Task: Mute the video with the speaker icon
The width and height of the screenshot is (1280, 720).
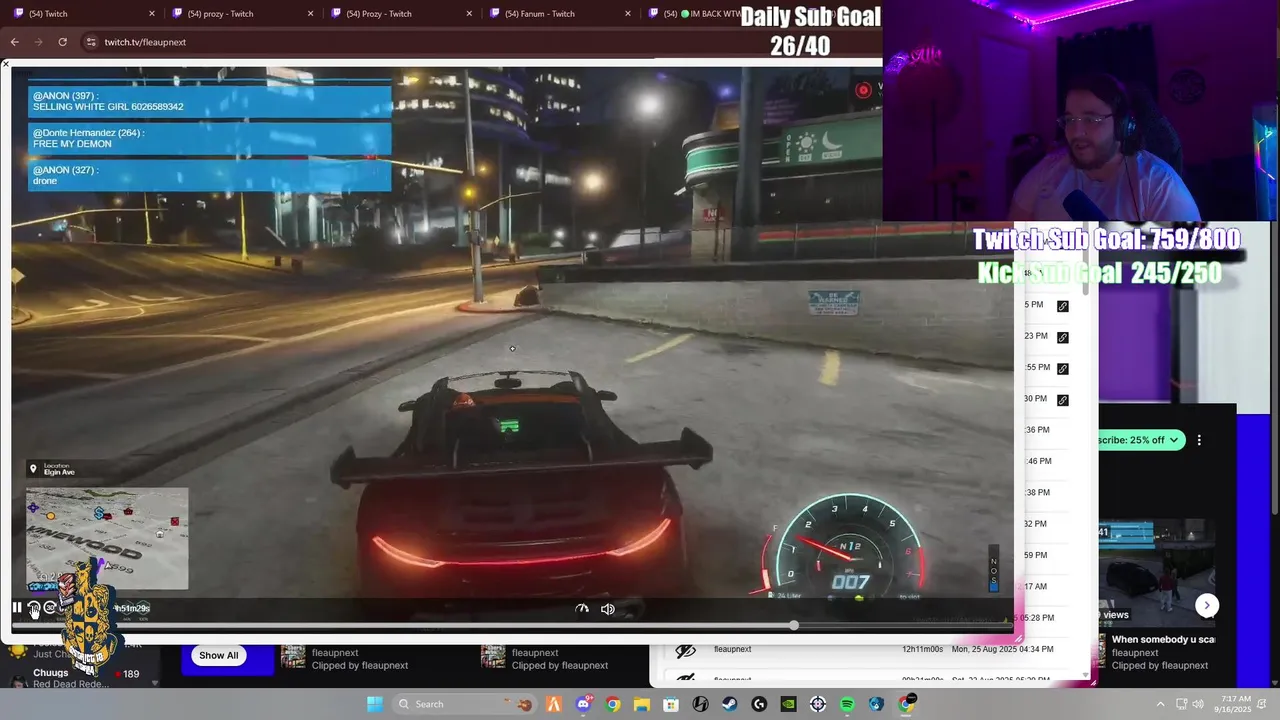Action: click(607, 609)
